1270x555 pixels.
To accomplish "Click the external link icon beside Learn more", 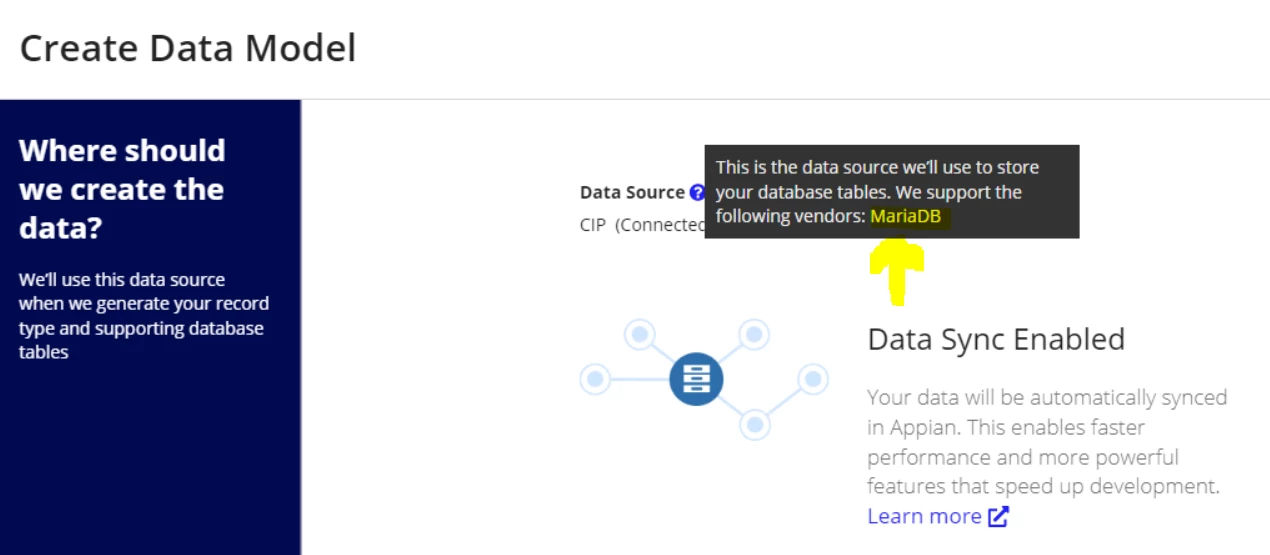I will pos(998,516).
